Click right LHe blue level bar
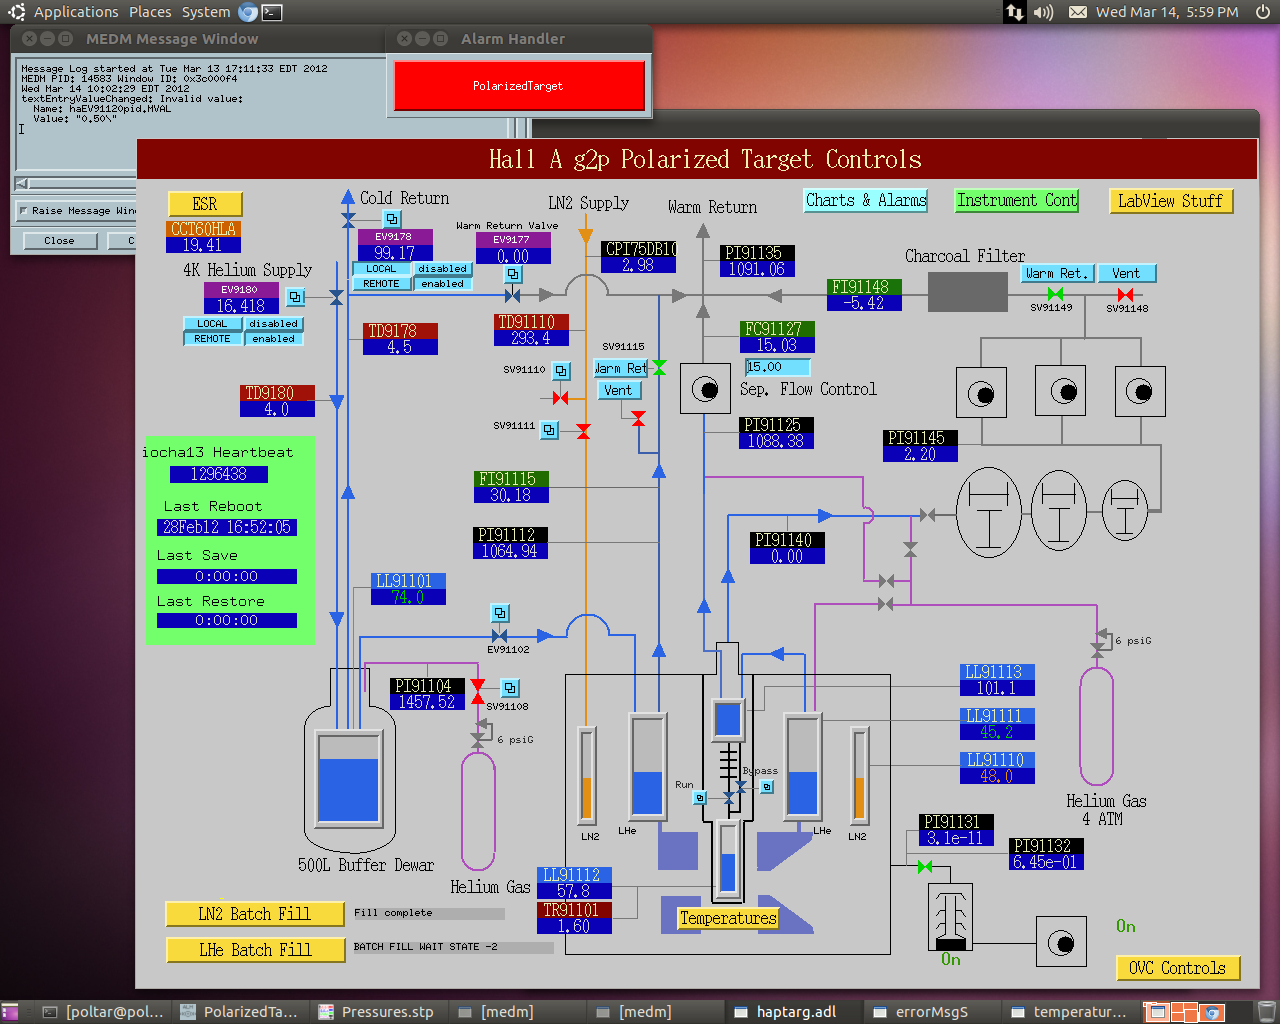 tap(802, 765)
